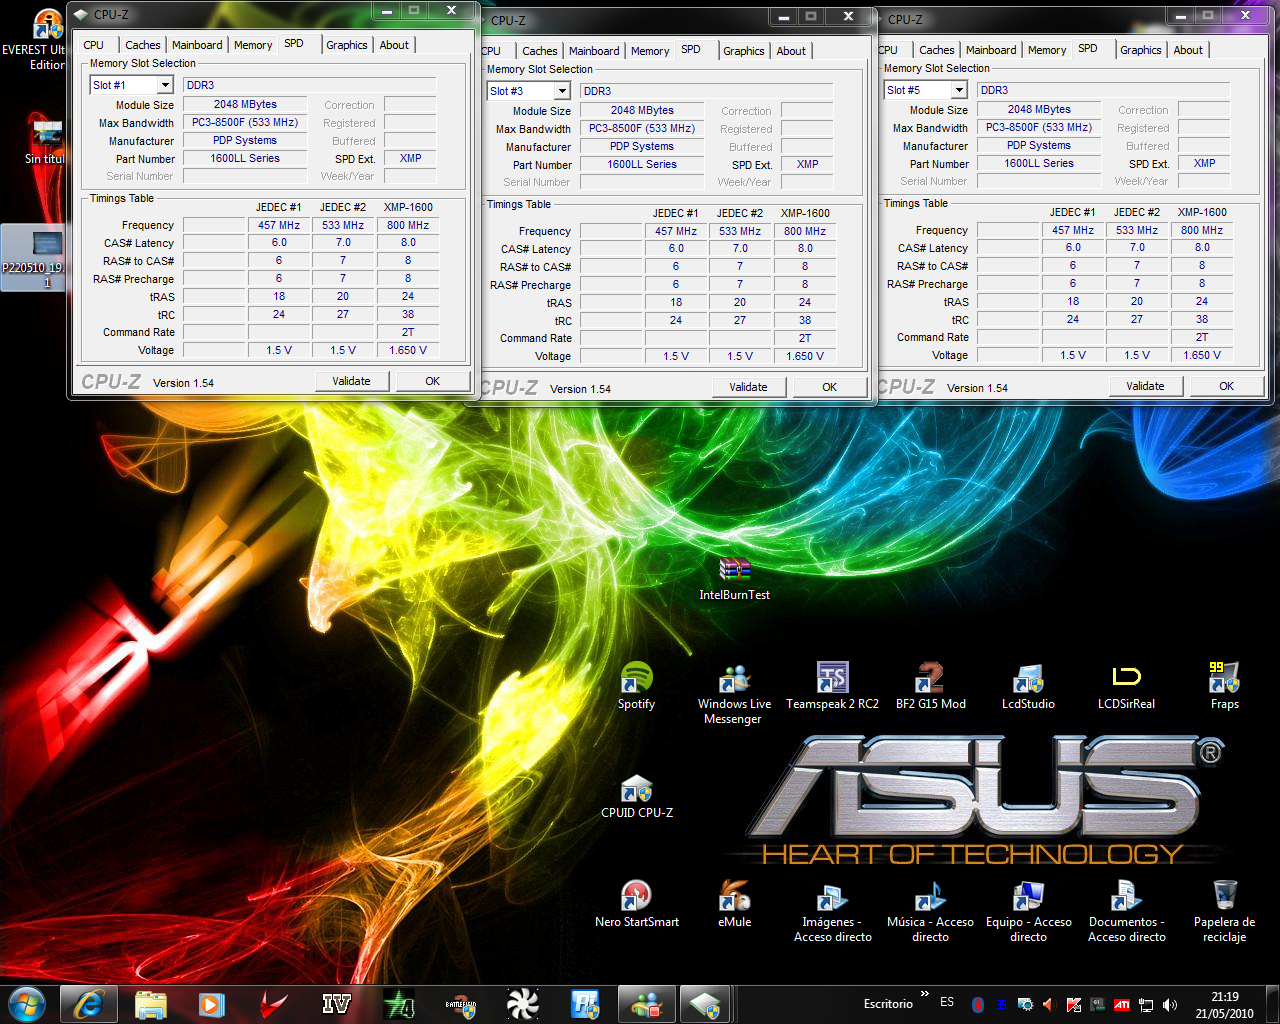Select the Fraps desktop icon
1280x1024 pixels.
click(1224, 679)
